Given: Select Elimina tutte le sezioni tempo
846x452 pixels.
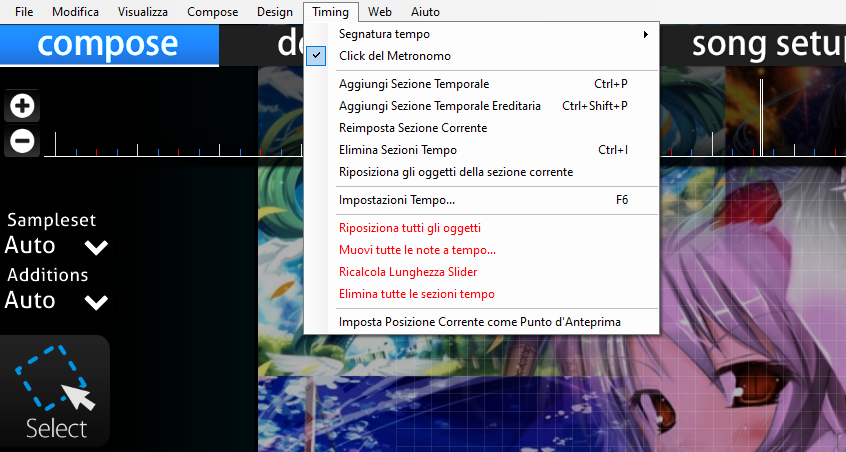Looking at the screenshot, I should pyautogui.click(x=482, y=294).
